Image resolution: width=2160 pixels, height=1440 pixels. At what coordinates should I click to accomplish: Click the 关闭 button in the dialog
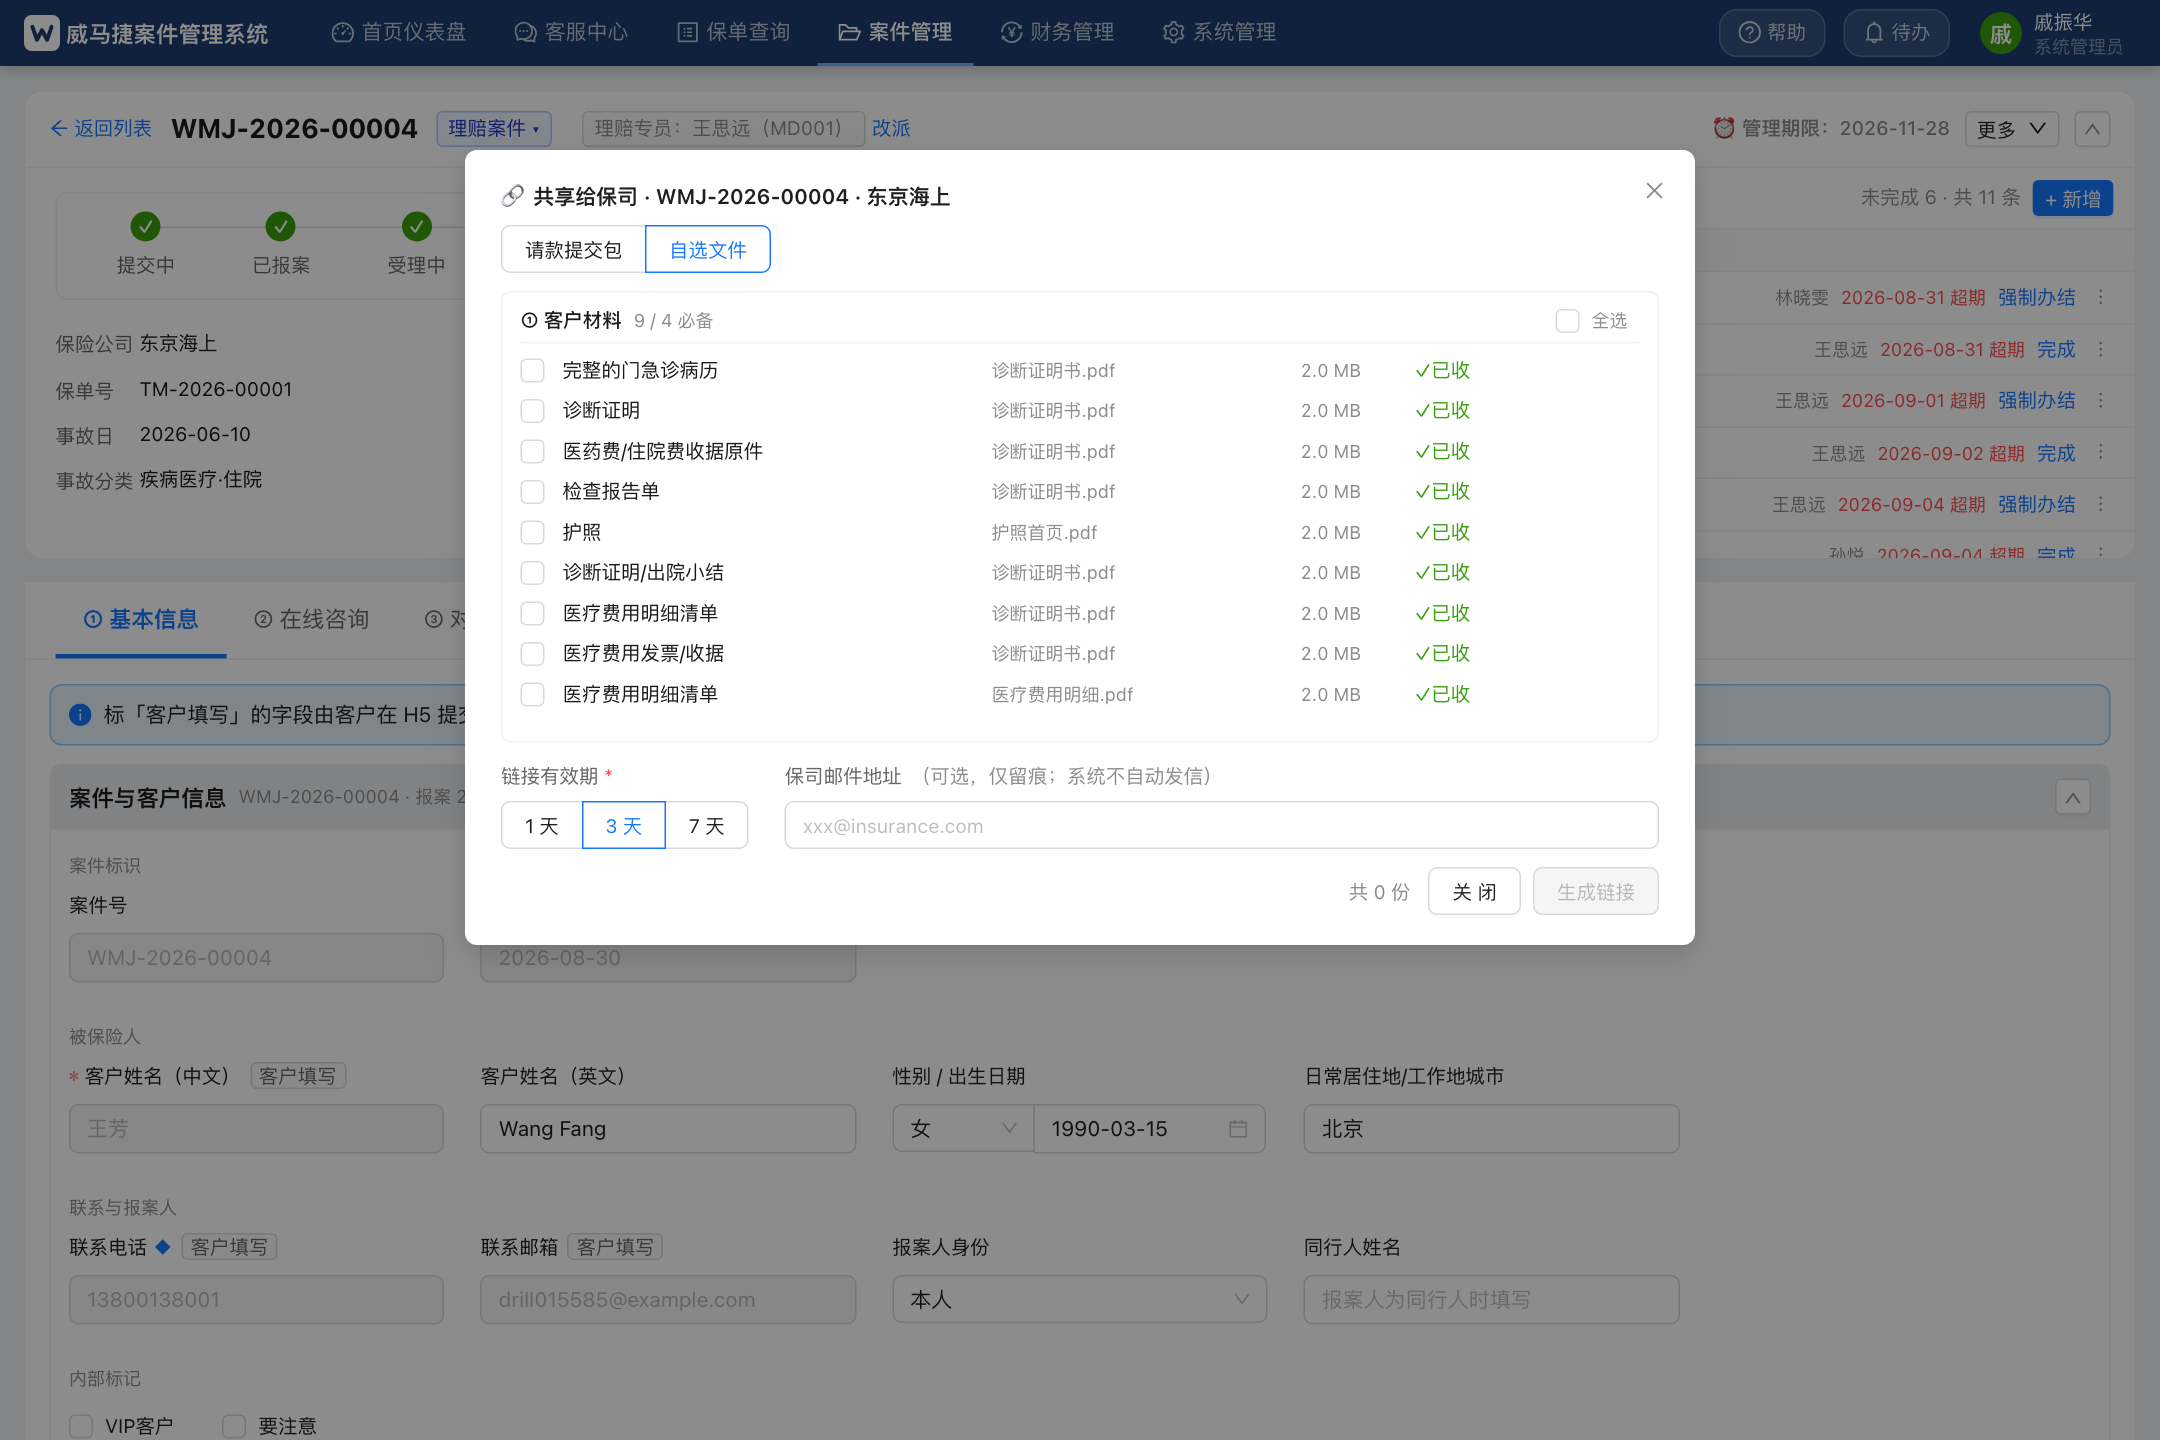pyautogui.click(x=1474, y=891)
